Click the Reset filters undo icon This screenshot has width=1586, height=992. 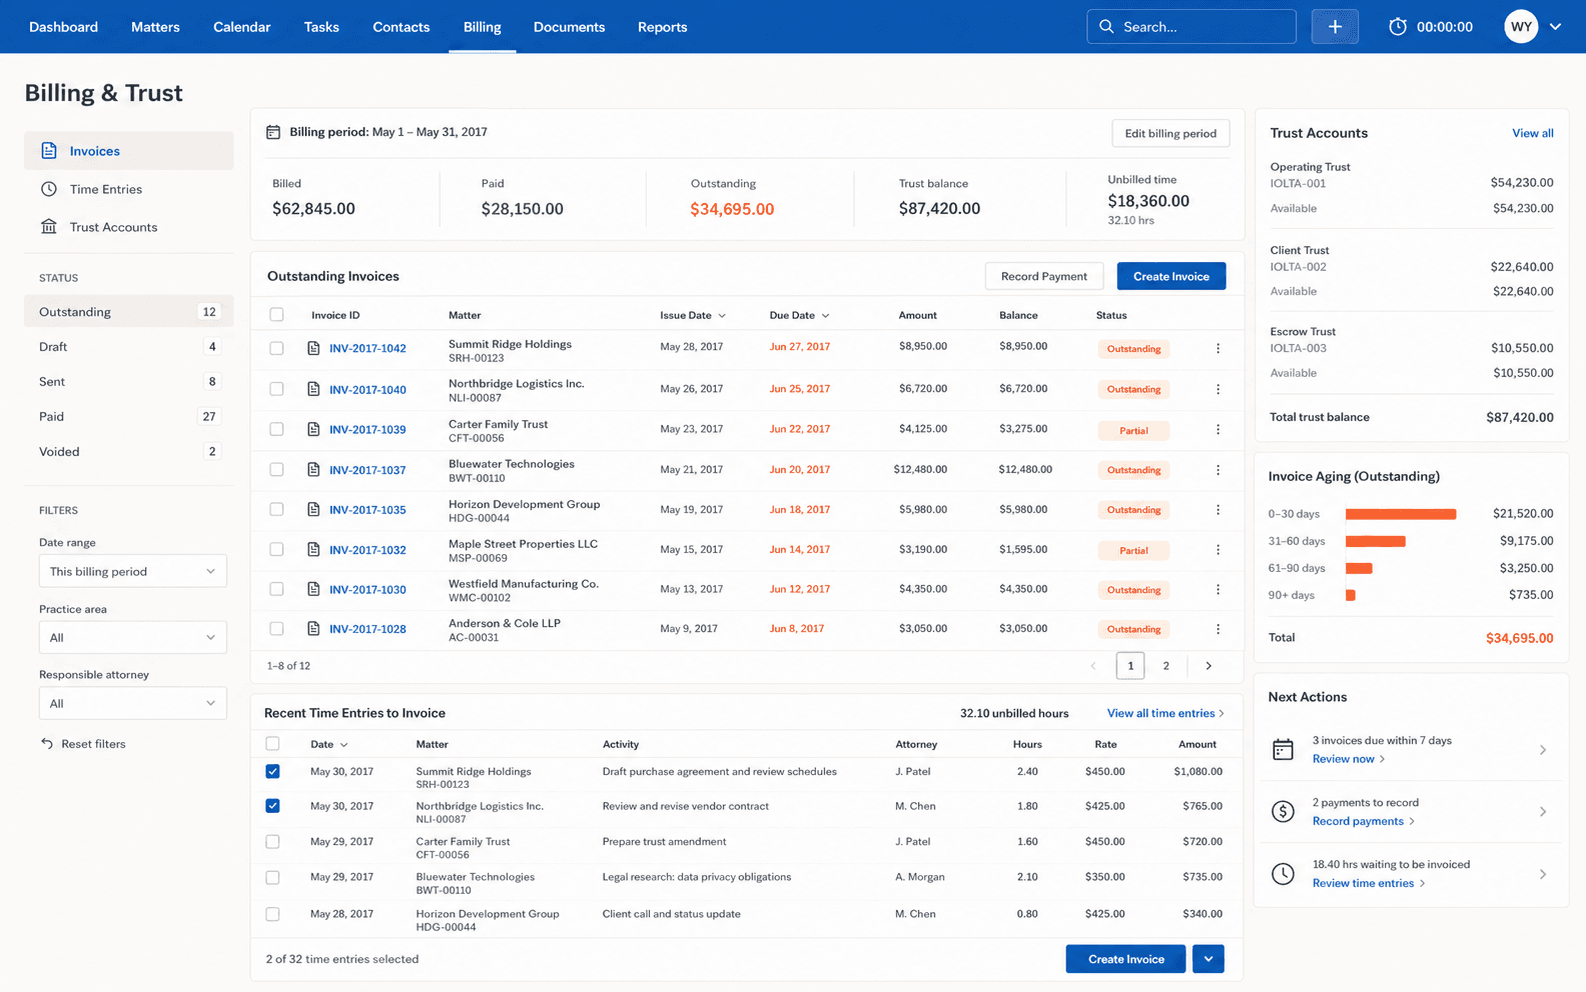[47, 744]
